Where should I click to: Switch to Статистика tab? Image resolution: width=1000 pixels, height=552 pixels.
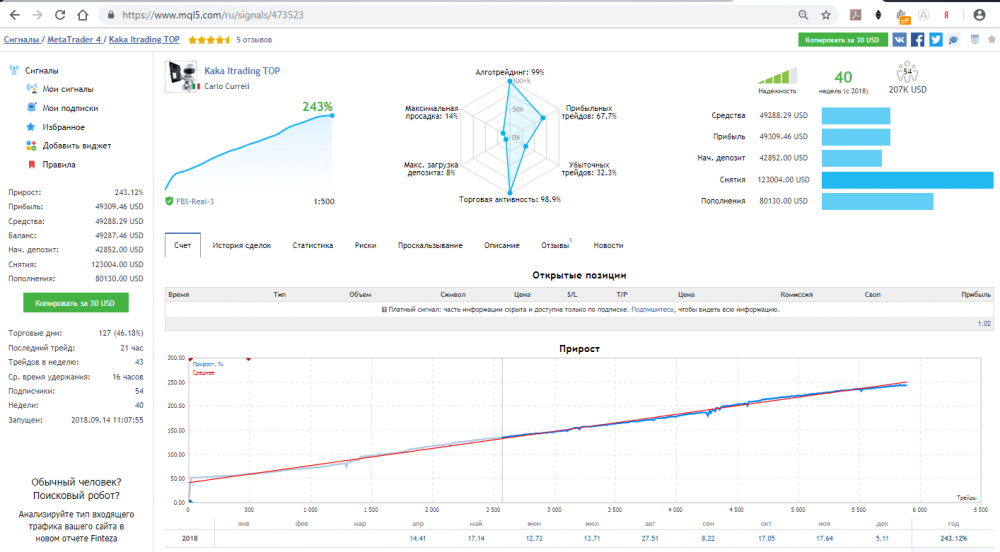312,245
